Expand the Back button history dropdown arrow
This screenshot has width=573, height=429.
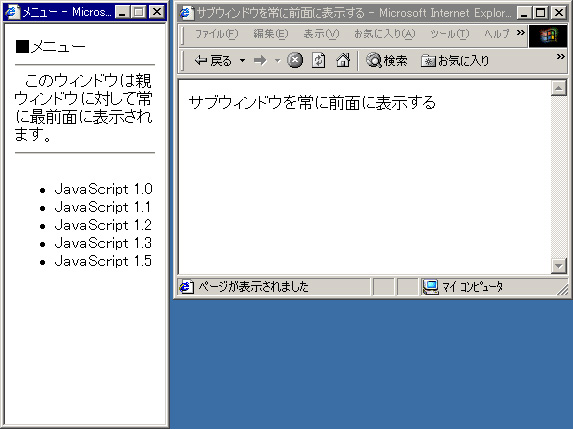click(x=243, y=60)
